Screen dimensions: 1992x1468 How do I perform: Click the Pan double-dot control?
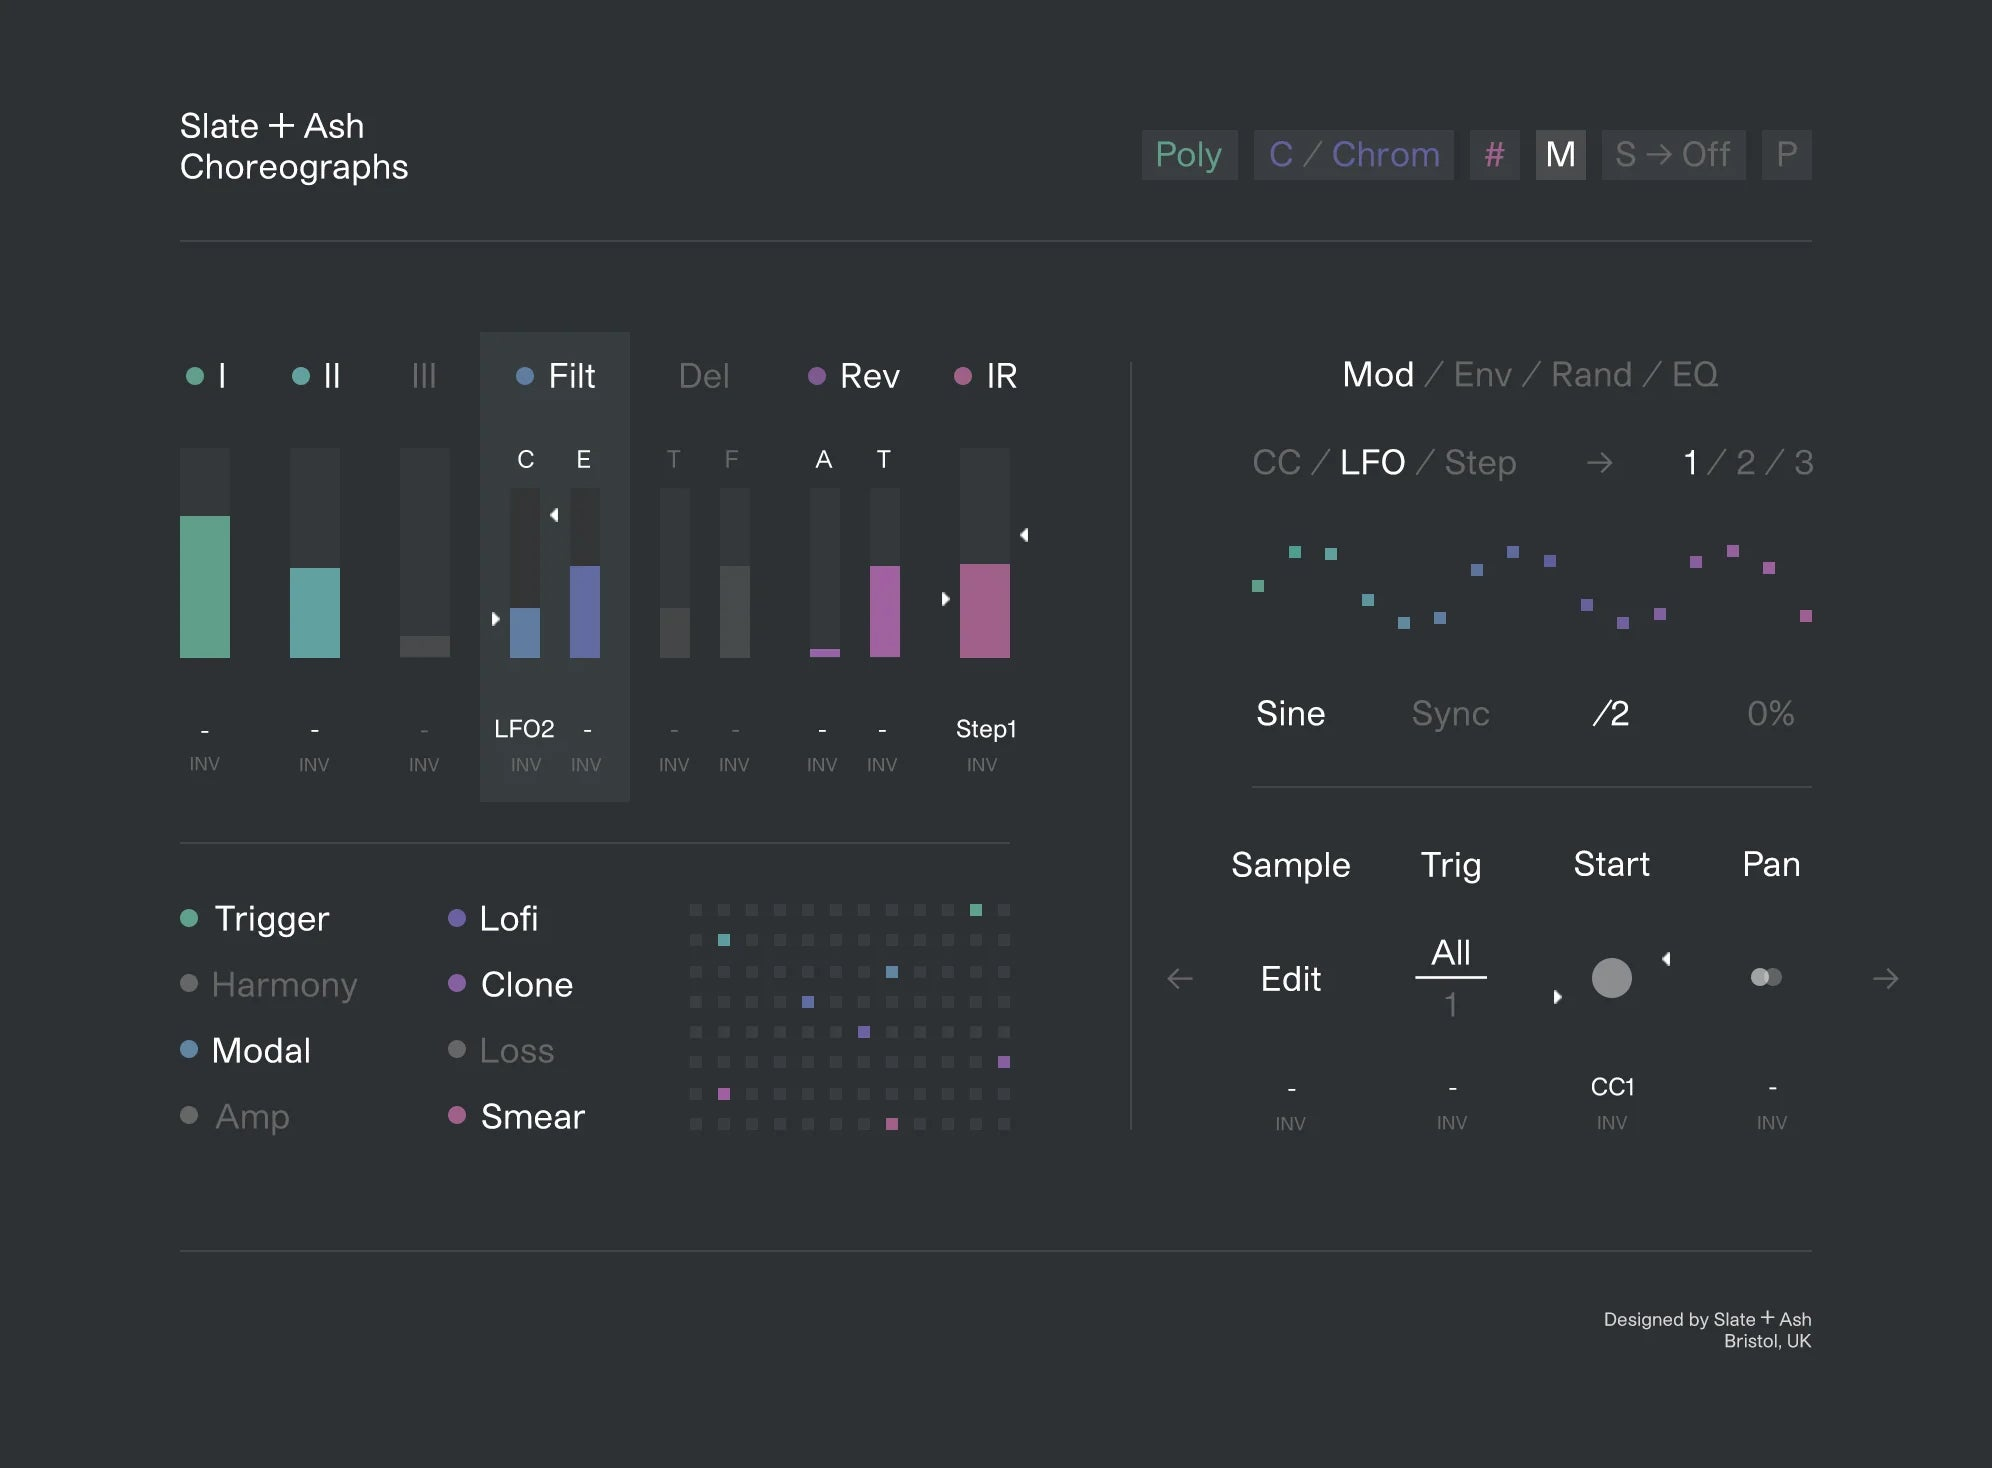pos(1766,977)
